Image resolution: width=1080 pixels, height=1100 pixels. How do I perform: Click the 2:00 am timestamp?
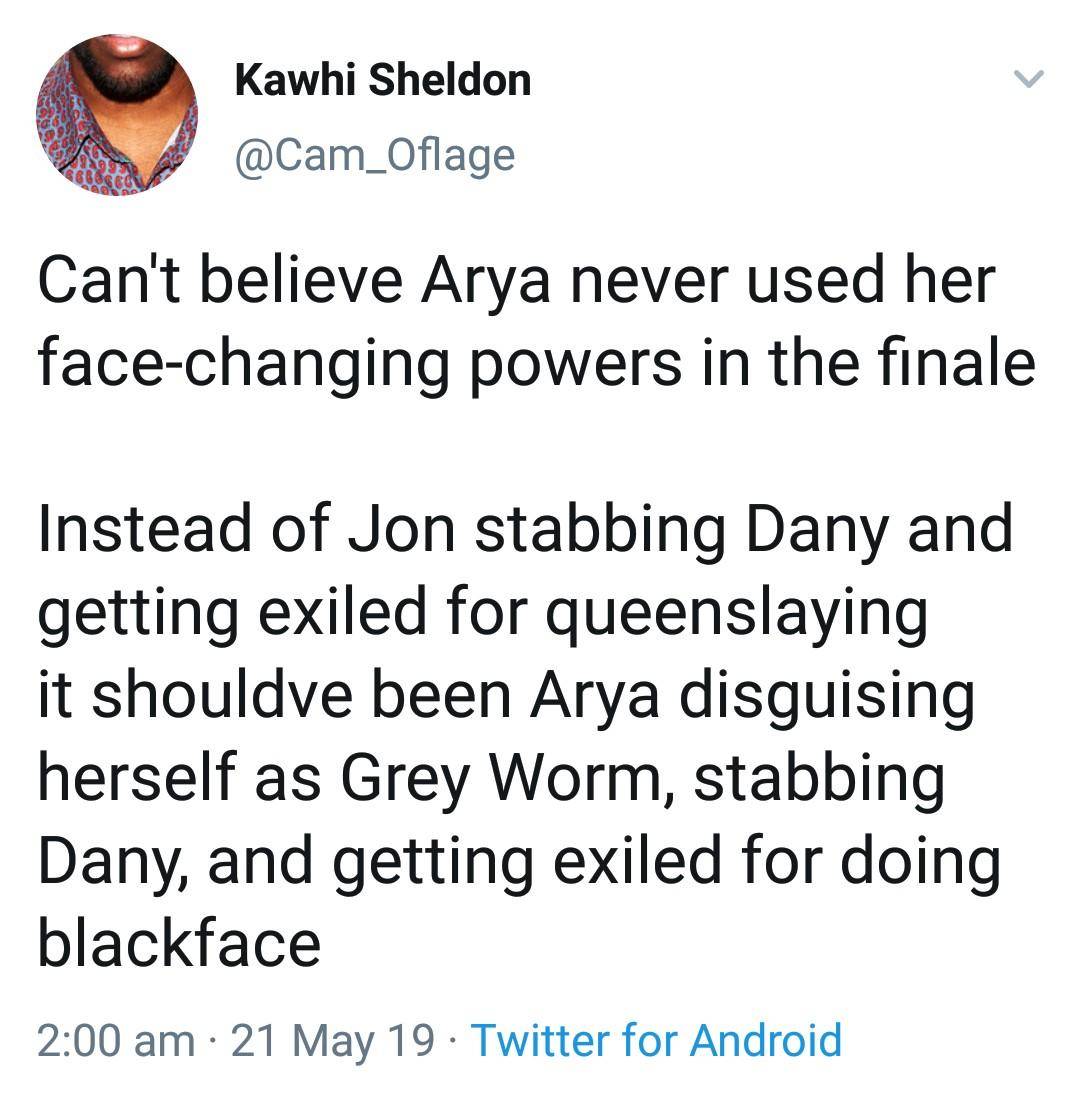coord(116,1040)
